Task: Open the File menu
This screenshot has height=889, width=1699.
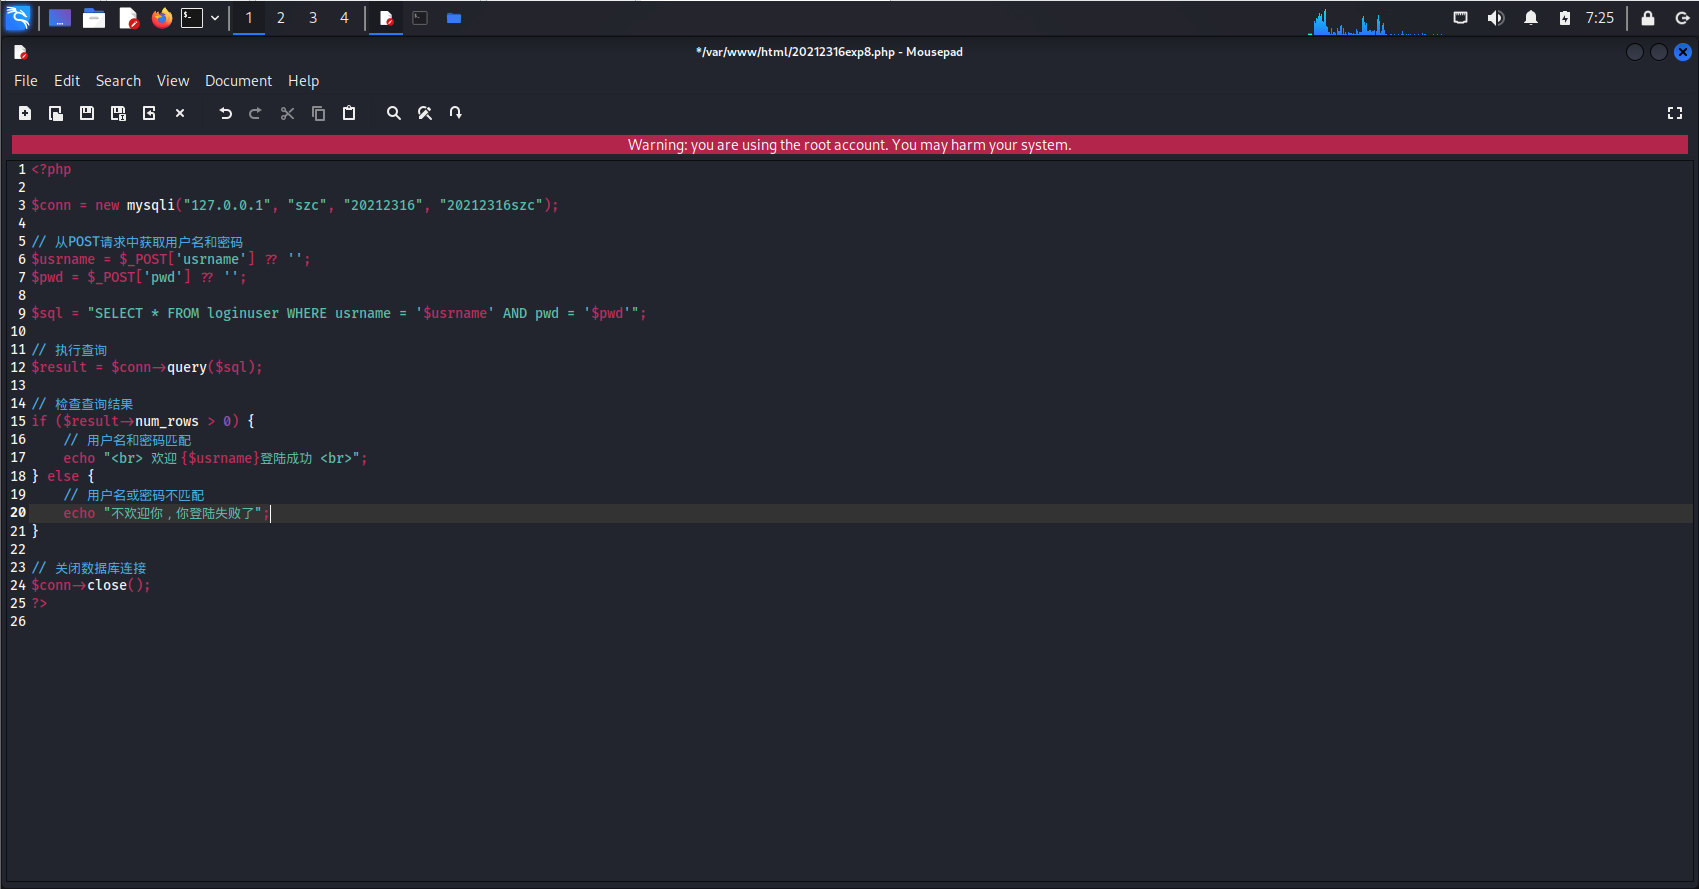Action: 26,81
